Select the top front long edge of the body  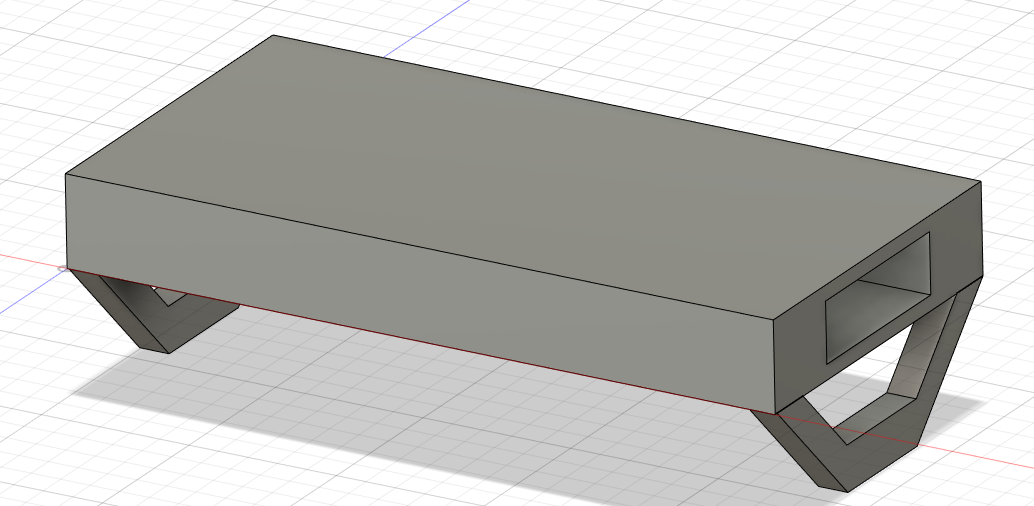click(x=419, y=247)
